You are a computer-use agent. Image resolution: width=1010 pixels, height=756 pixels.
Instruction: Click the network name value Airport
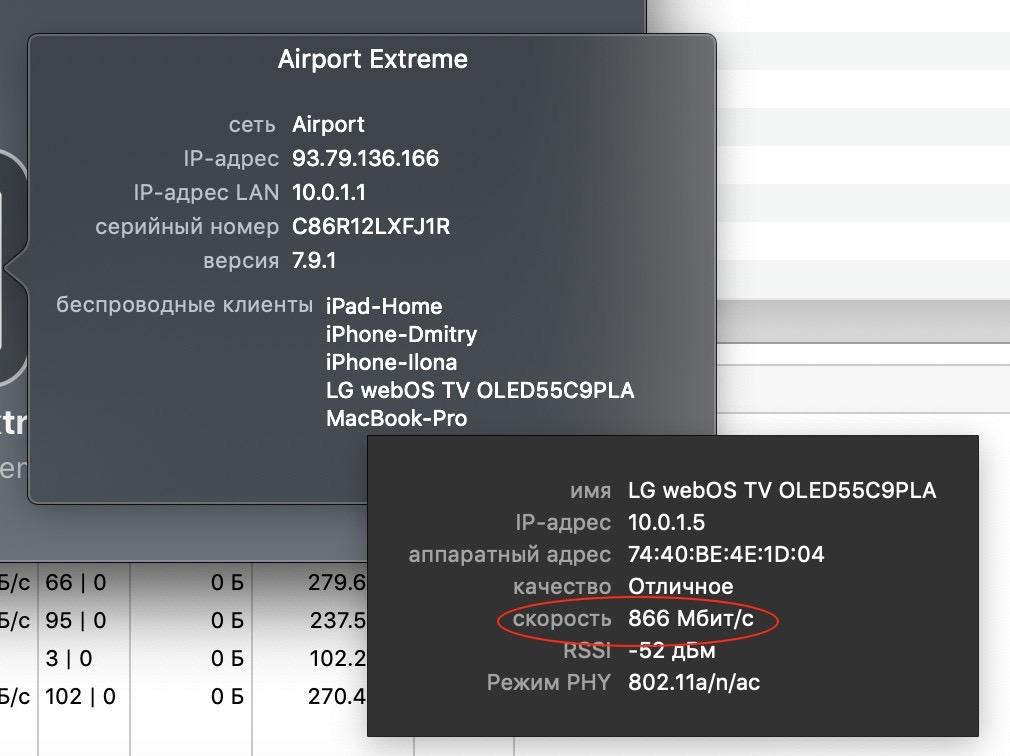(x=328, y=125)
